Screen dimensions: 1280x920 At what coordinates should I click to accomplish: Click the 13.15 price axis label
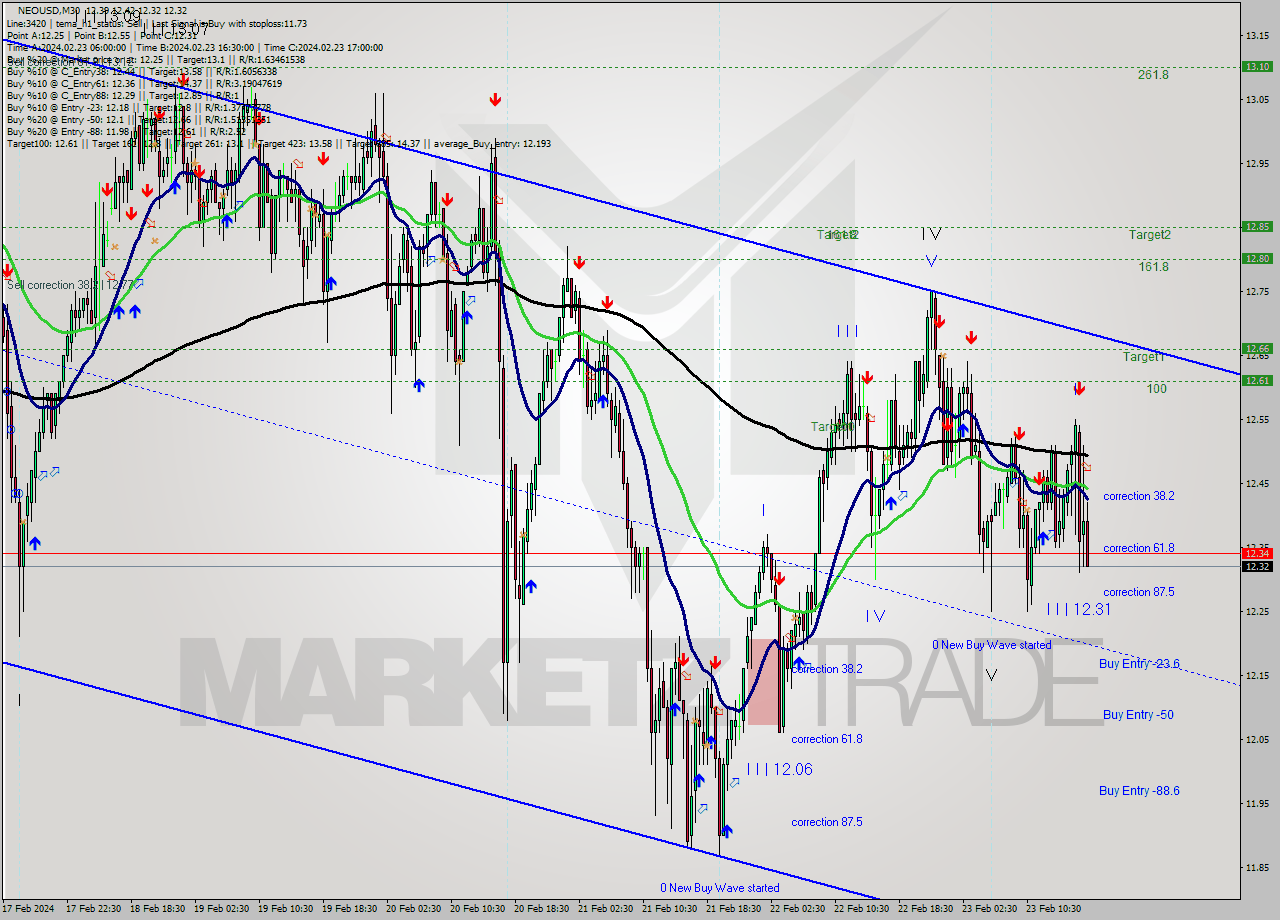(1256, 36)
